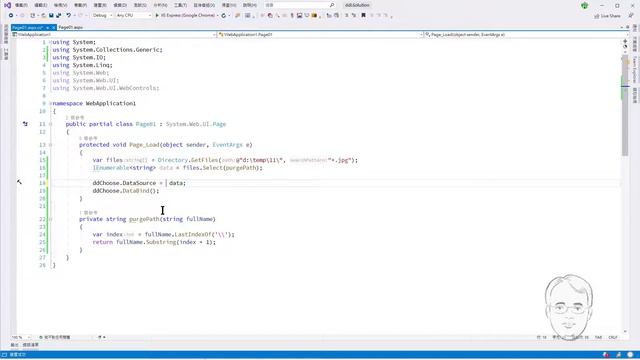Click the search magnifier icon in the title bar
This screenshot has width=640, height=360.
(x=332, y=5)
